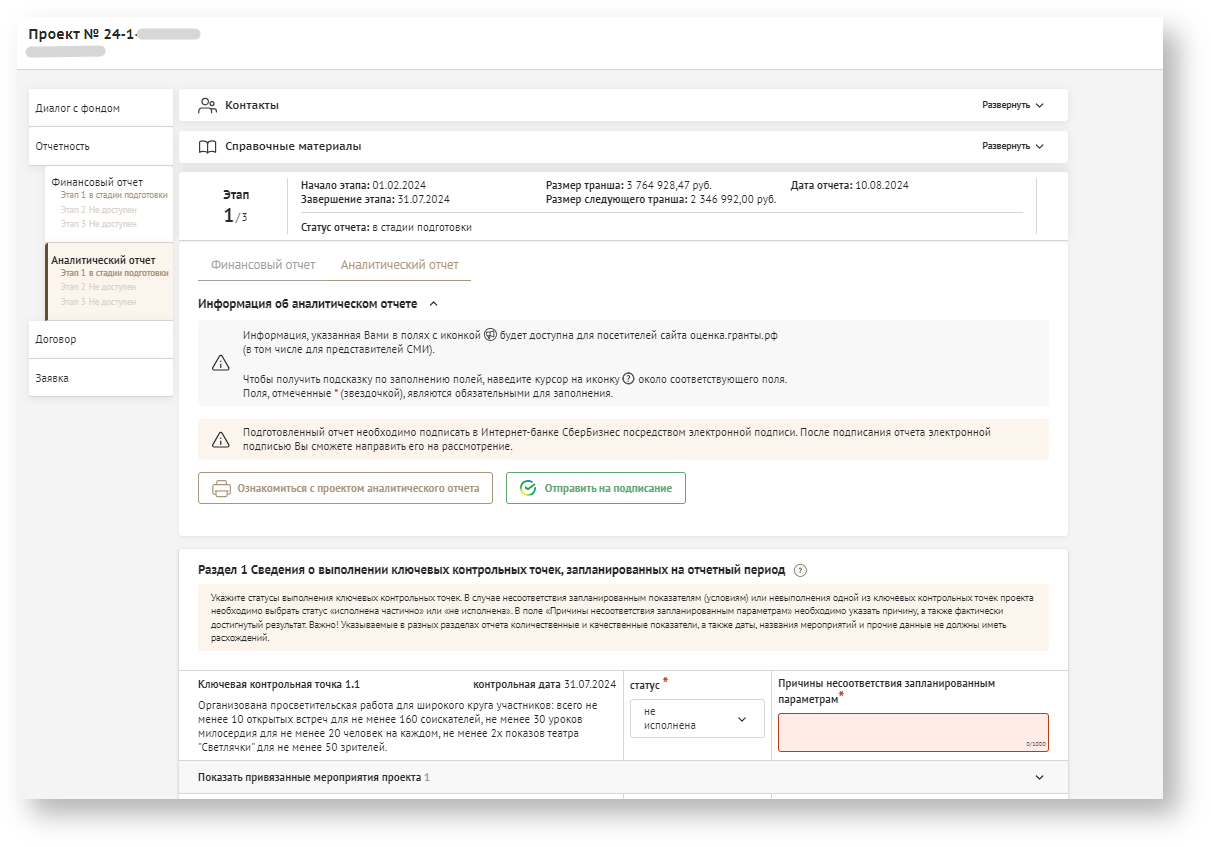Image resolution: width=1211 pixels, height=847 pixels.
Task: Click the Причины несоответствия text field
Action: pyautogui.click(x=912, y=732)
